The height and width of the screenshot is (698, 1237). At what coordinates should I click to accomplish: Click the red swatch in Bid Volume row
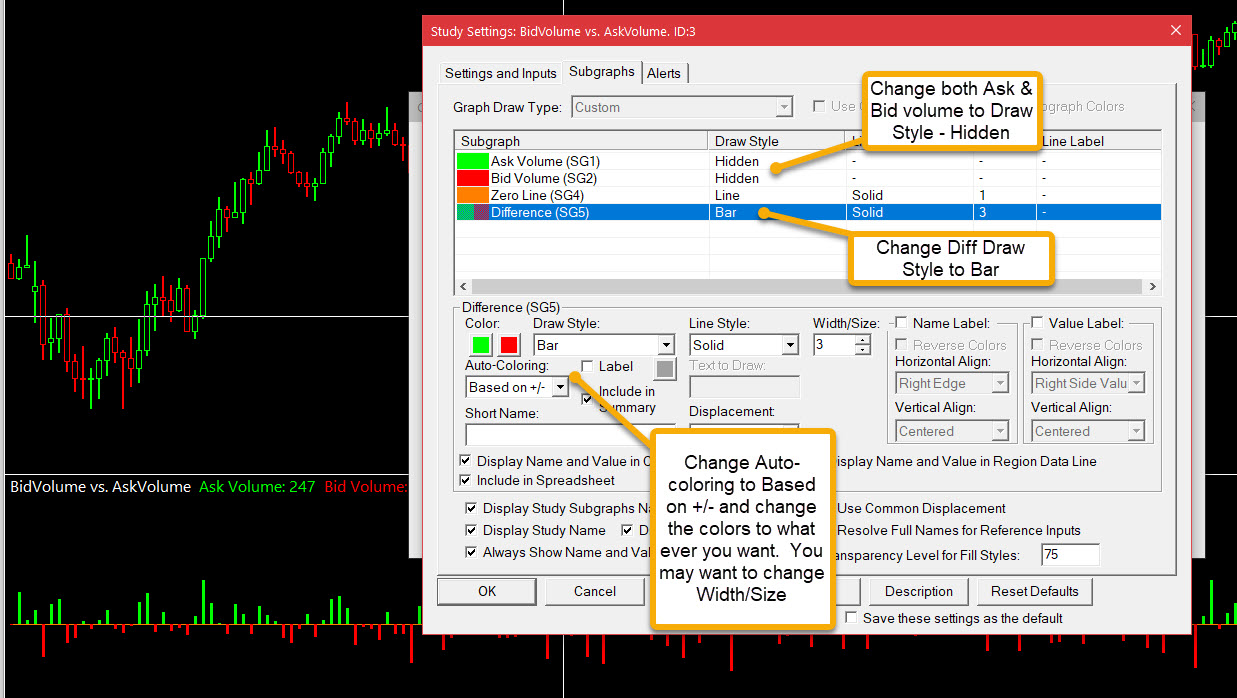(x=472, y=178)
